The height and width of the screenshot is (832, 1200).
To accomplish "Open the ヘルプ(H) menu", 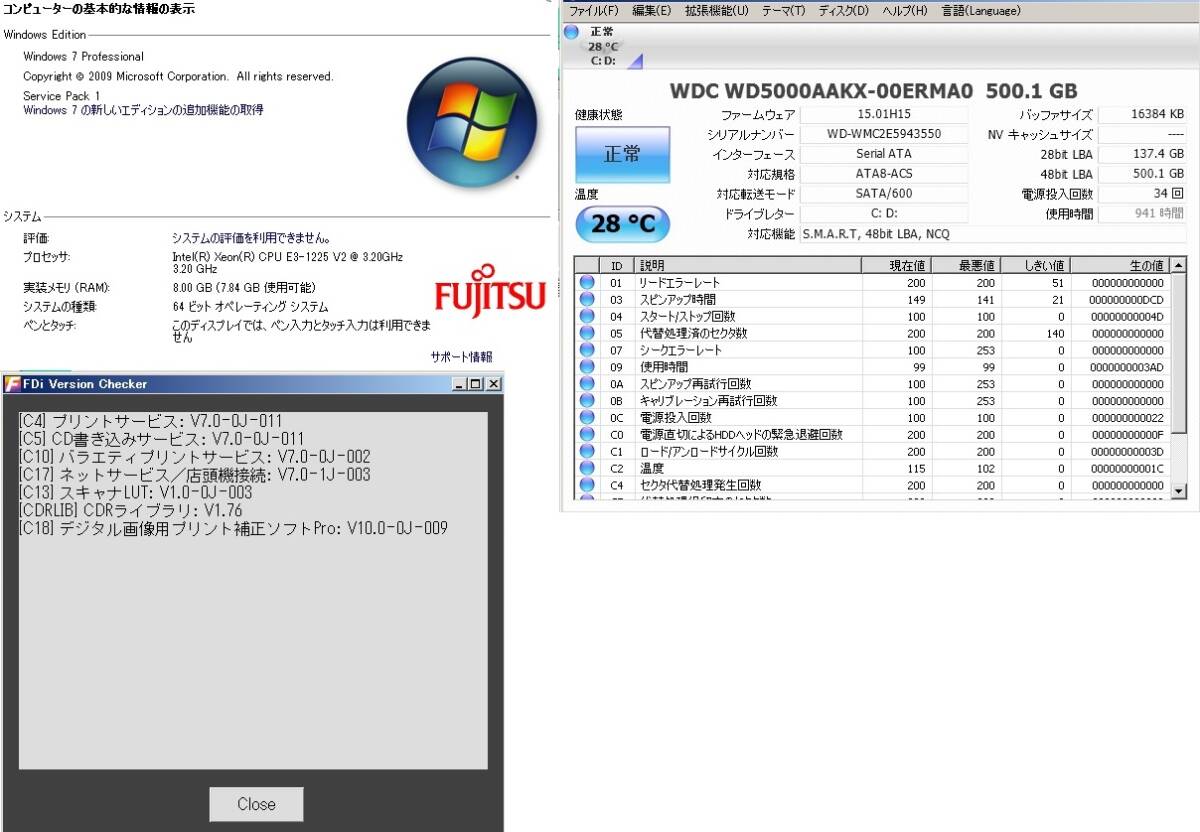I will pos(904,11).
